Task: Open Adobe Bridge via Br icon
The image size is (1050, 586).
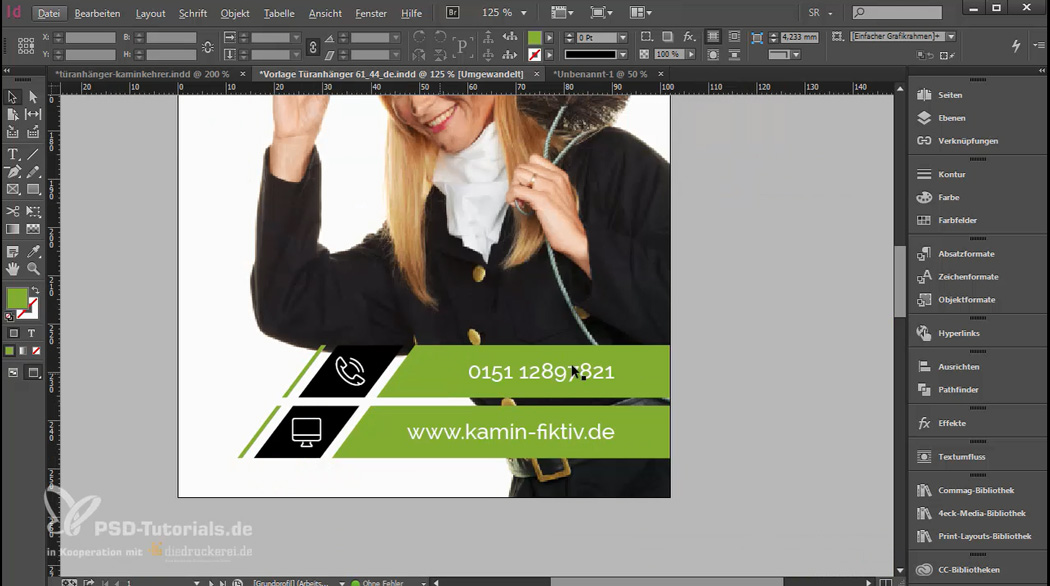Action: click(453, 13)
